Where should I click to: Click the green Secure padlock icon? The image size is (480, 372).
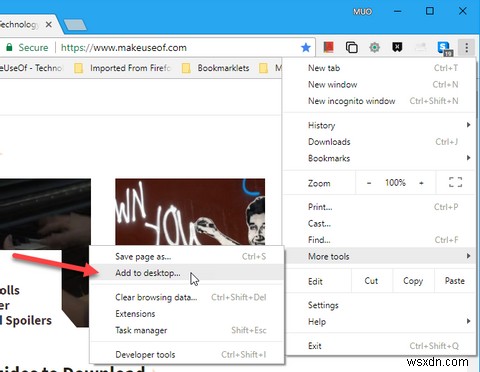pos(9,47)
